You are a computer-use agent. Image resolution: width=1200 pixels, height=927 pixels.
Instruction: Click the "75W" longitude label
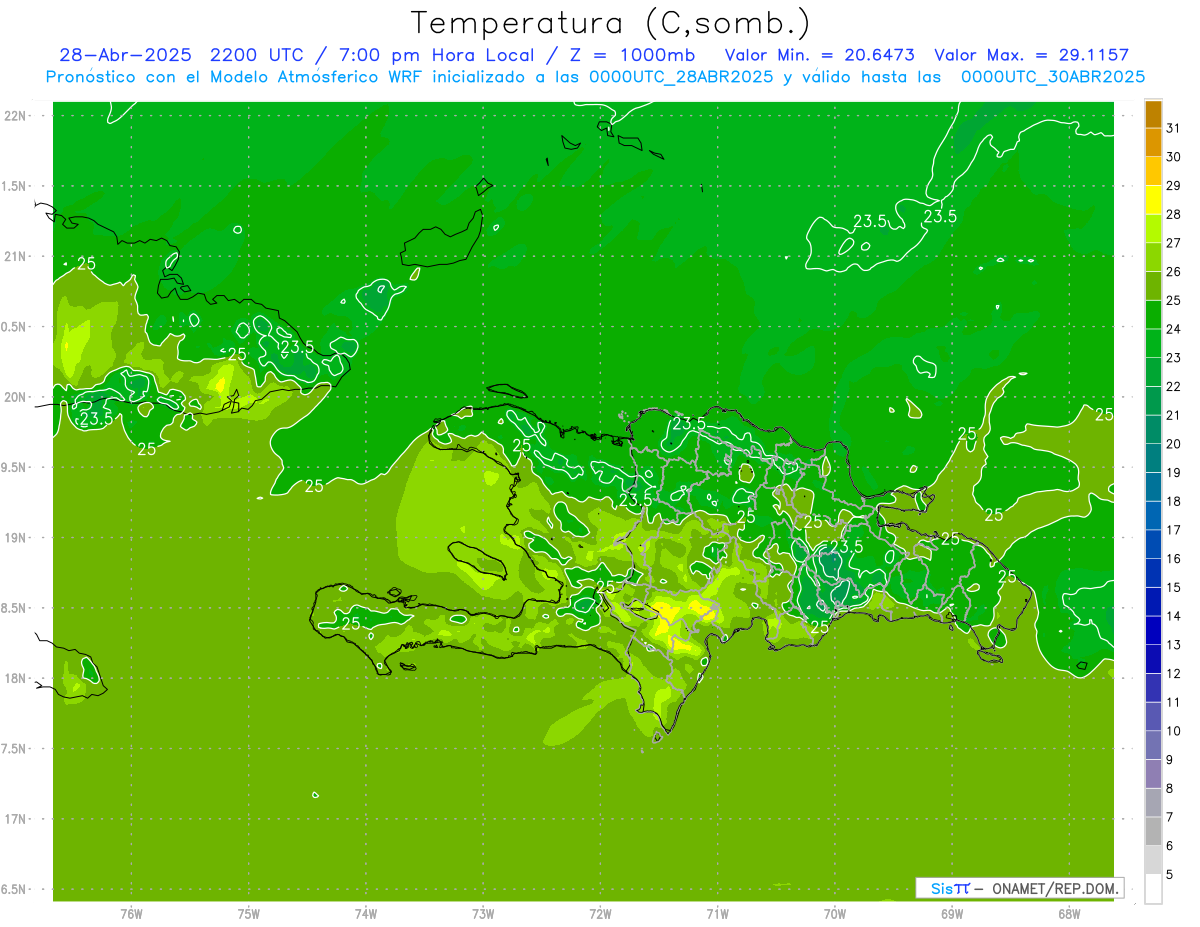click(x=248, y=913)
